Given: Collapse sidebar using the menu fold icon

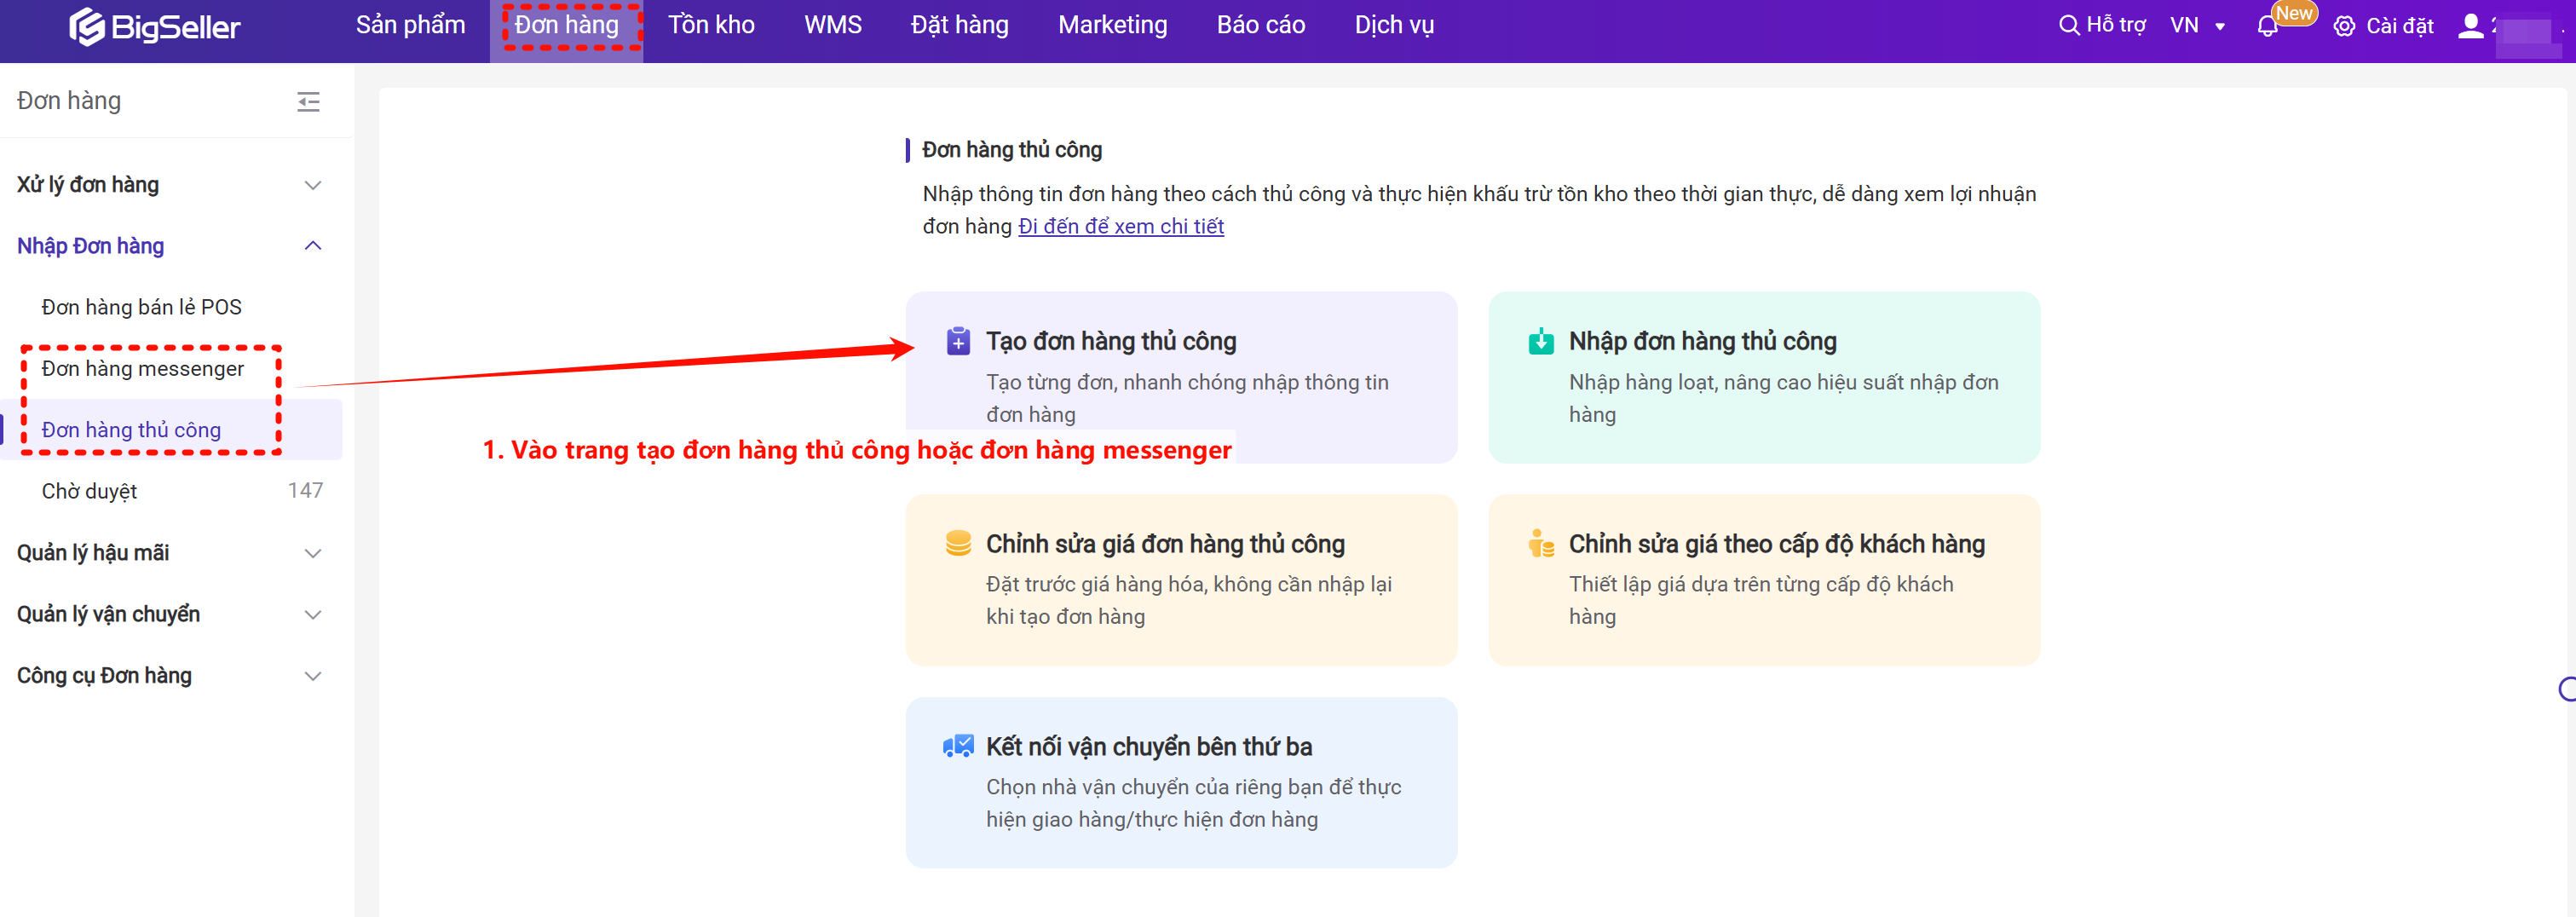Looking at the screenshot, I should (x=308, y=101).
